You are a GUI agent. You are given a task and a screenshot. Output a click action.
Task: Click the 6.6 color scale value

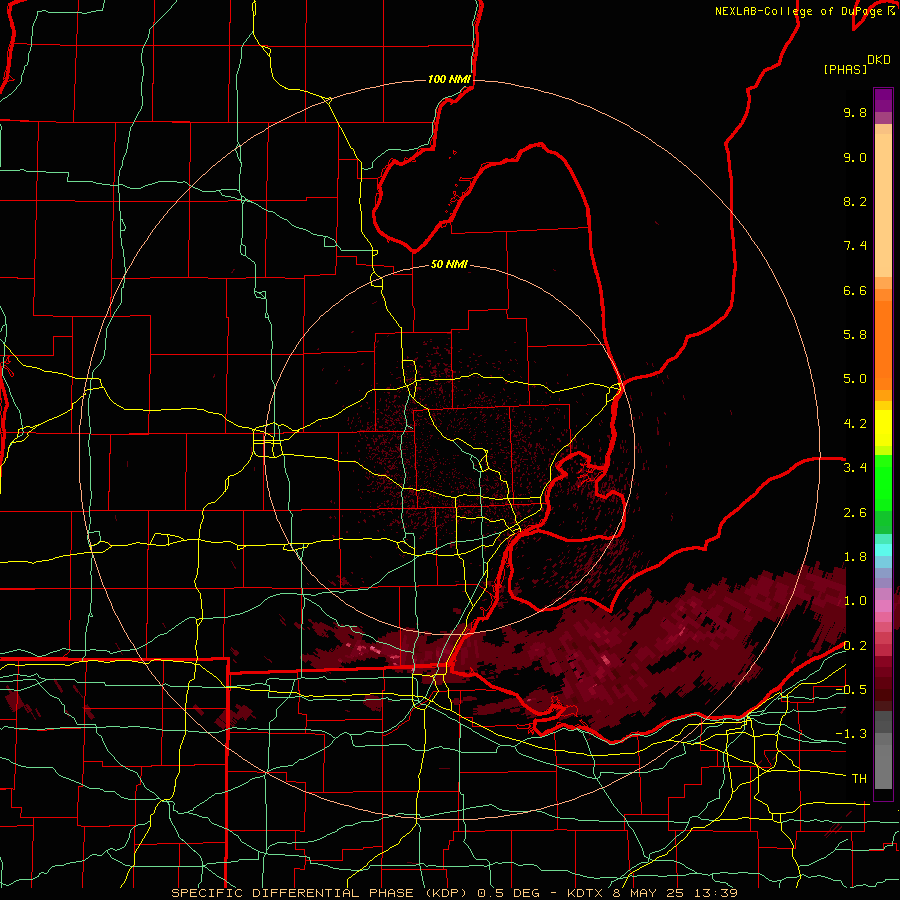pyautogui.click(x=855, y=290)
